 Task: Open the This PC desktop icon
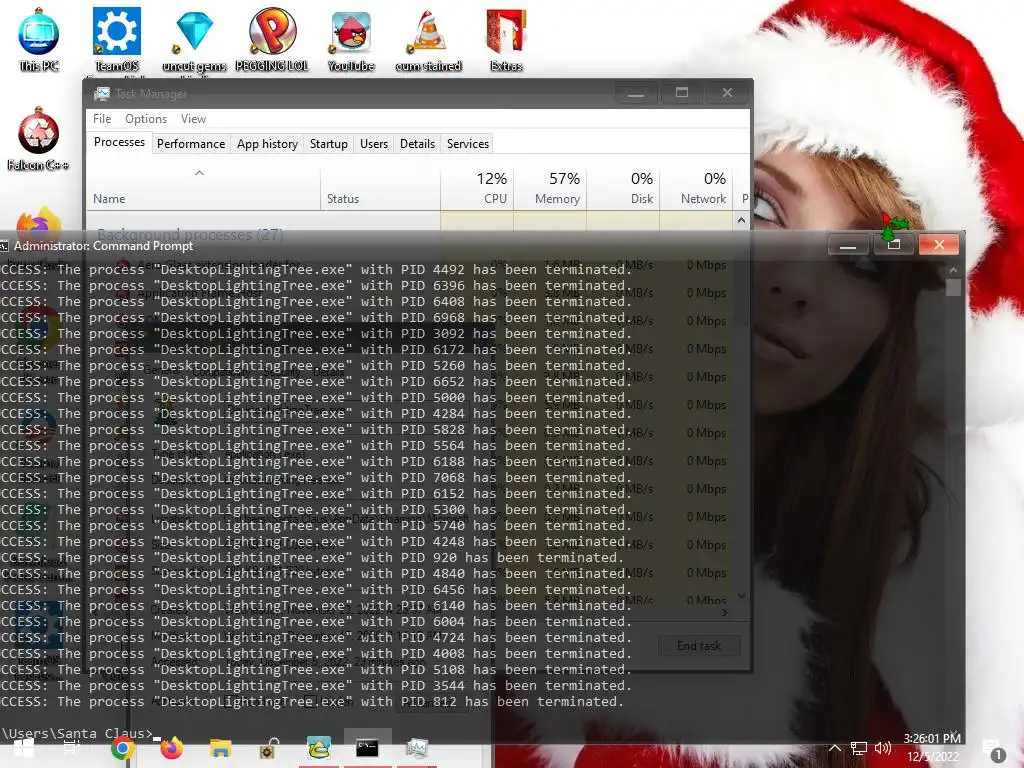(x=39, y=40)
